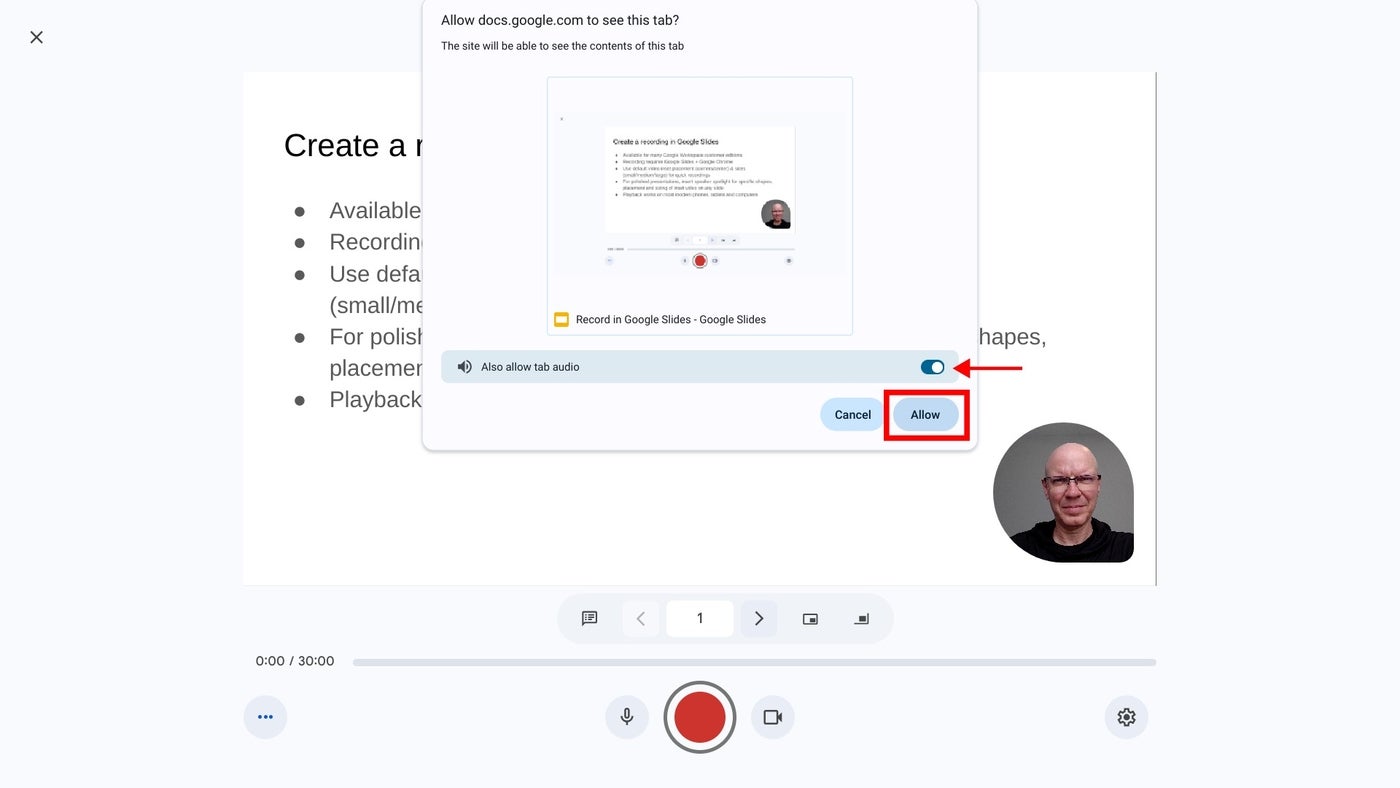
Task: Open the three-dot more options menu
Action: [x=265, y=717]
